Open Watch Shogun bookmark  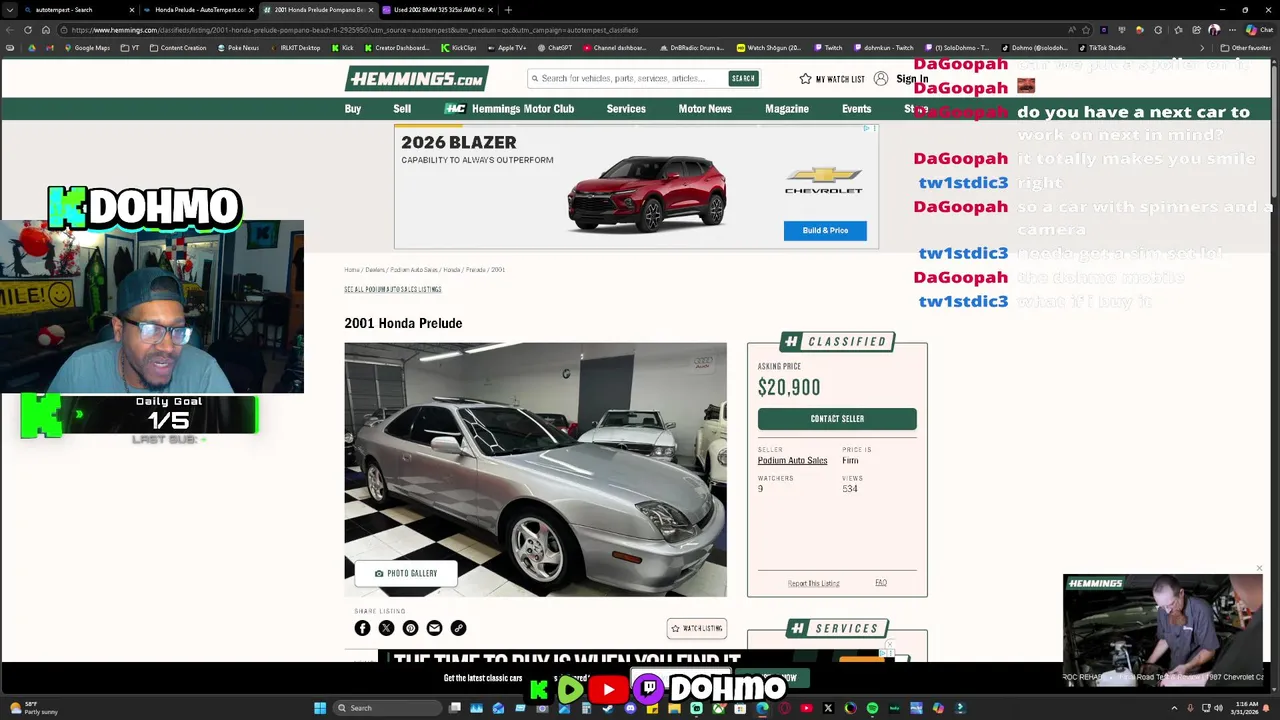(x=769, y=48)
